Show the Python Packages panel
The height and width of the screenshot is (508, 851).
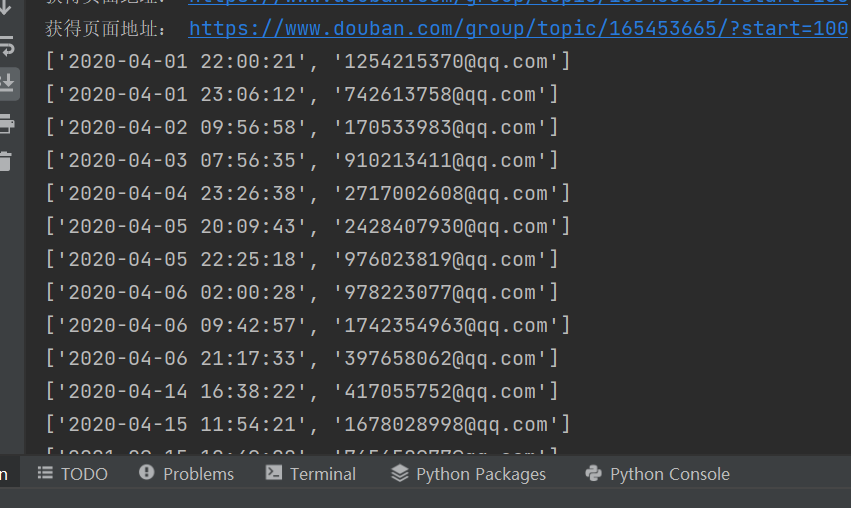(469, 474)
